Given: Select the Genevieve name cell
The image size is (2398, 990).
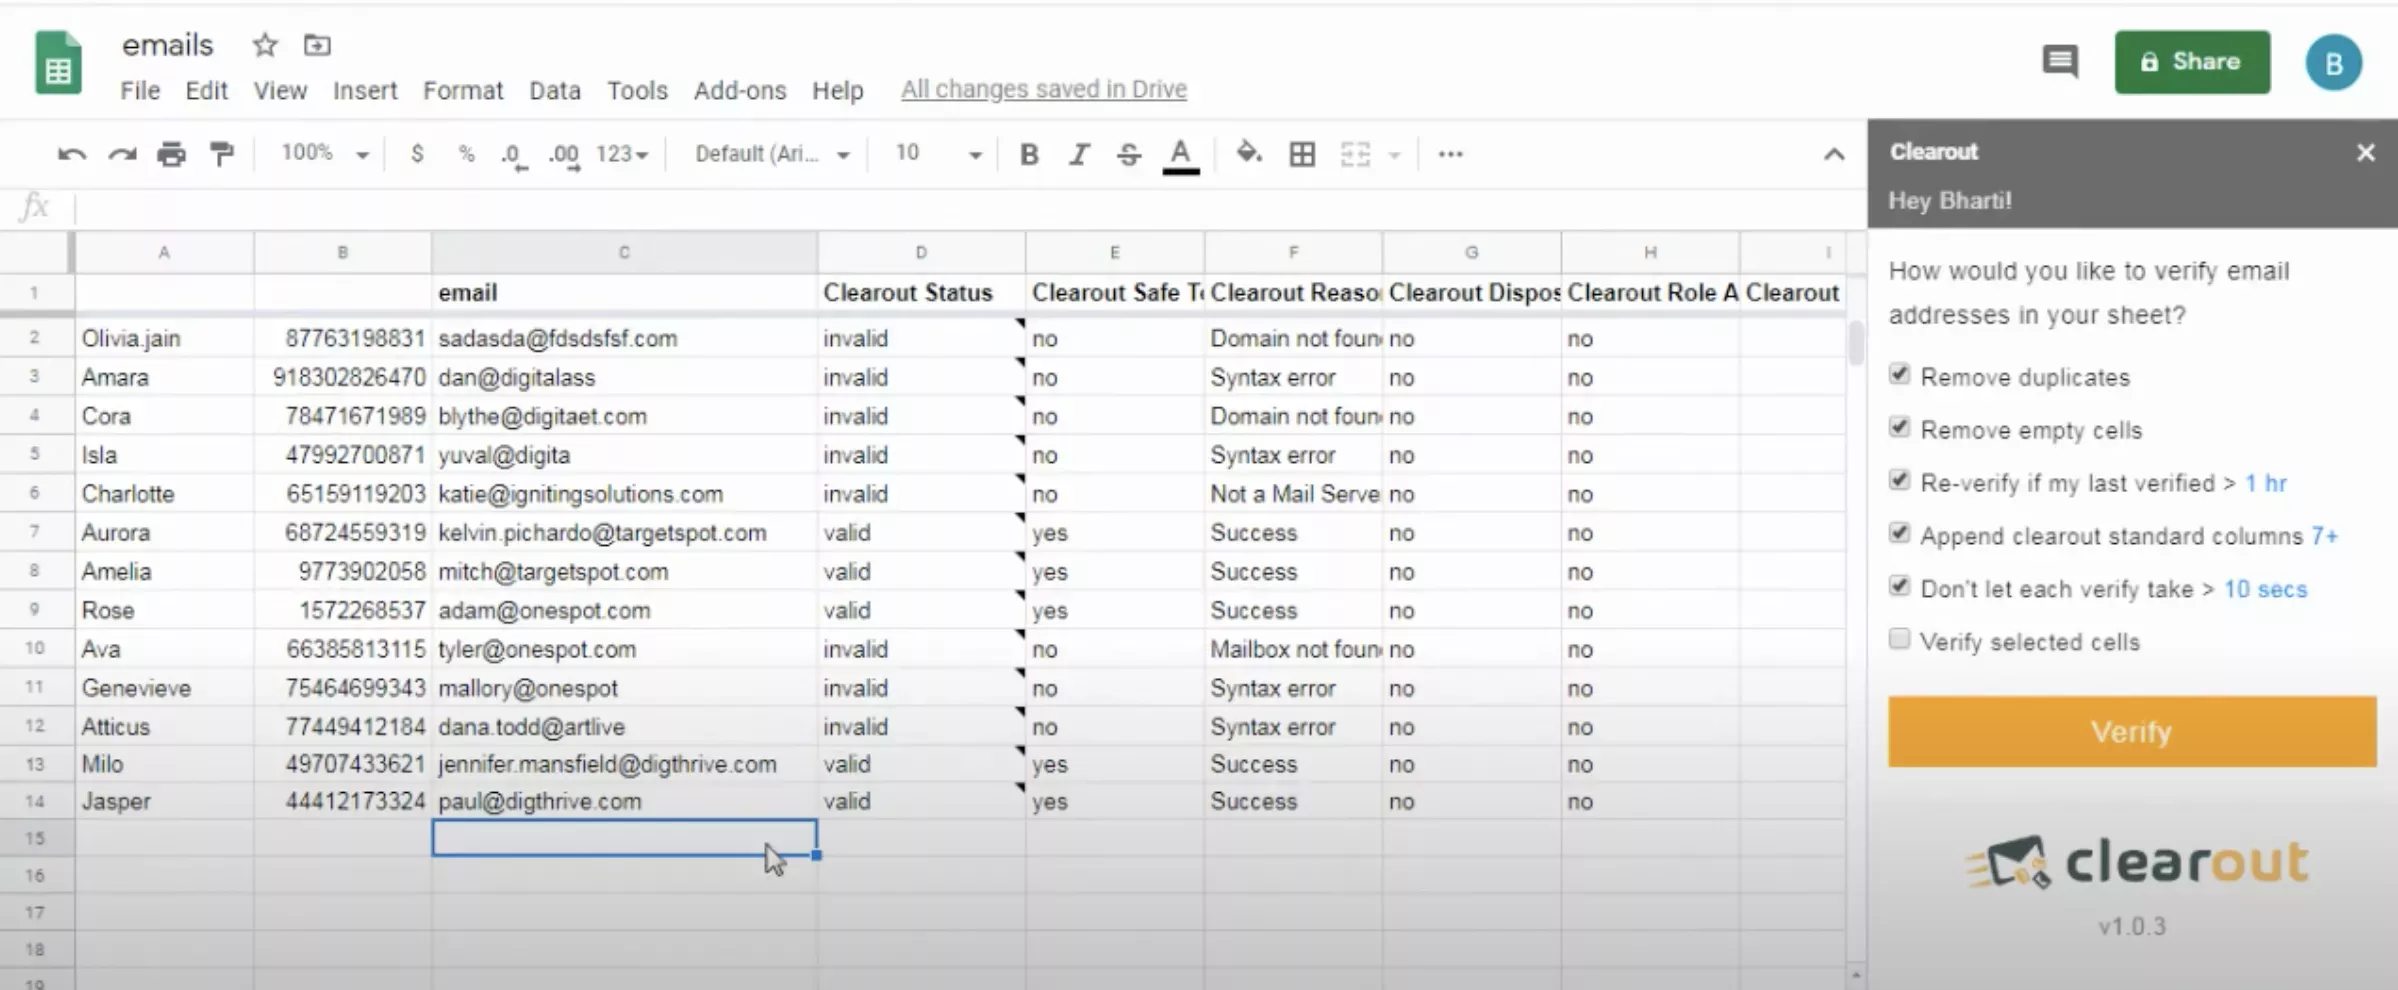Looking at the screenshot, I should 164,688.
